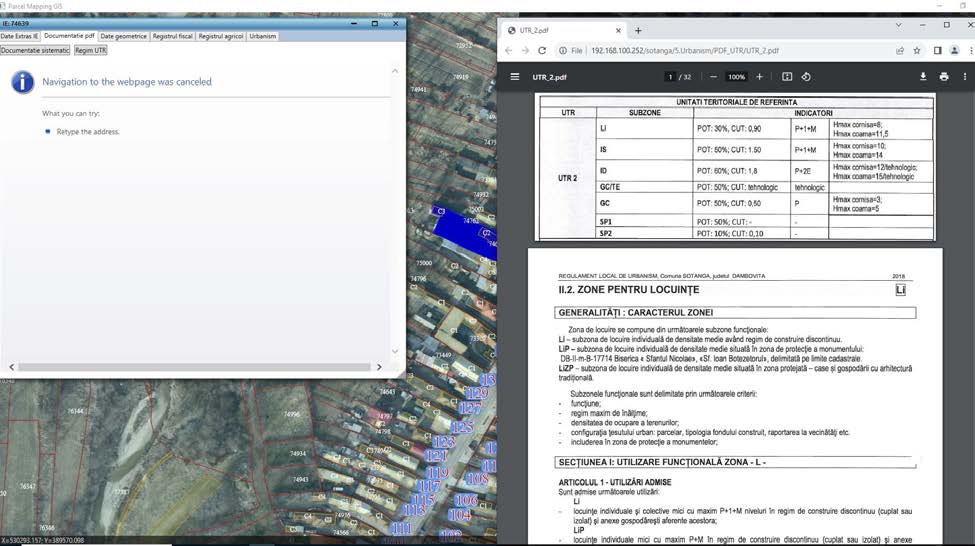Select the Registrul fiscal tab
This screenshot has width=975, height=546.
(x=172, y=36)
